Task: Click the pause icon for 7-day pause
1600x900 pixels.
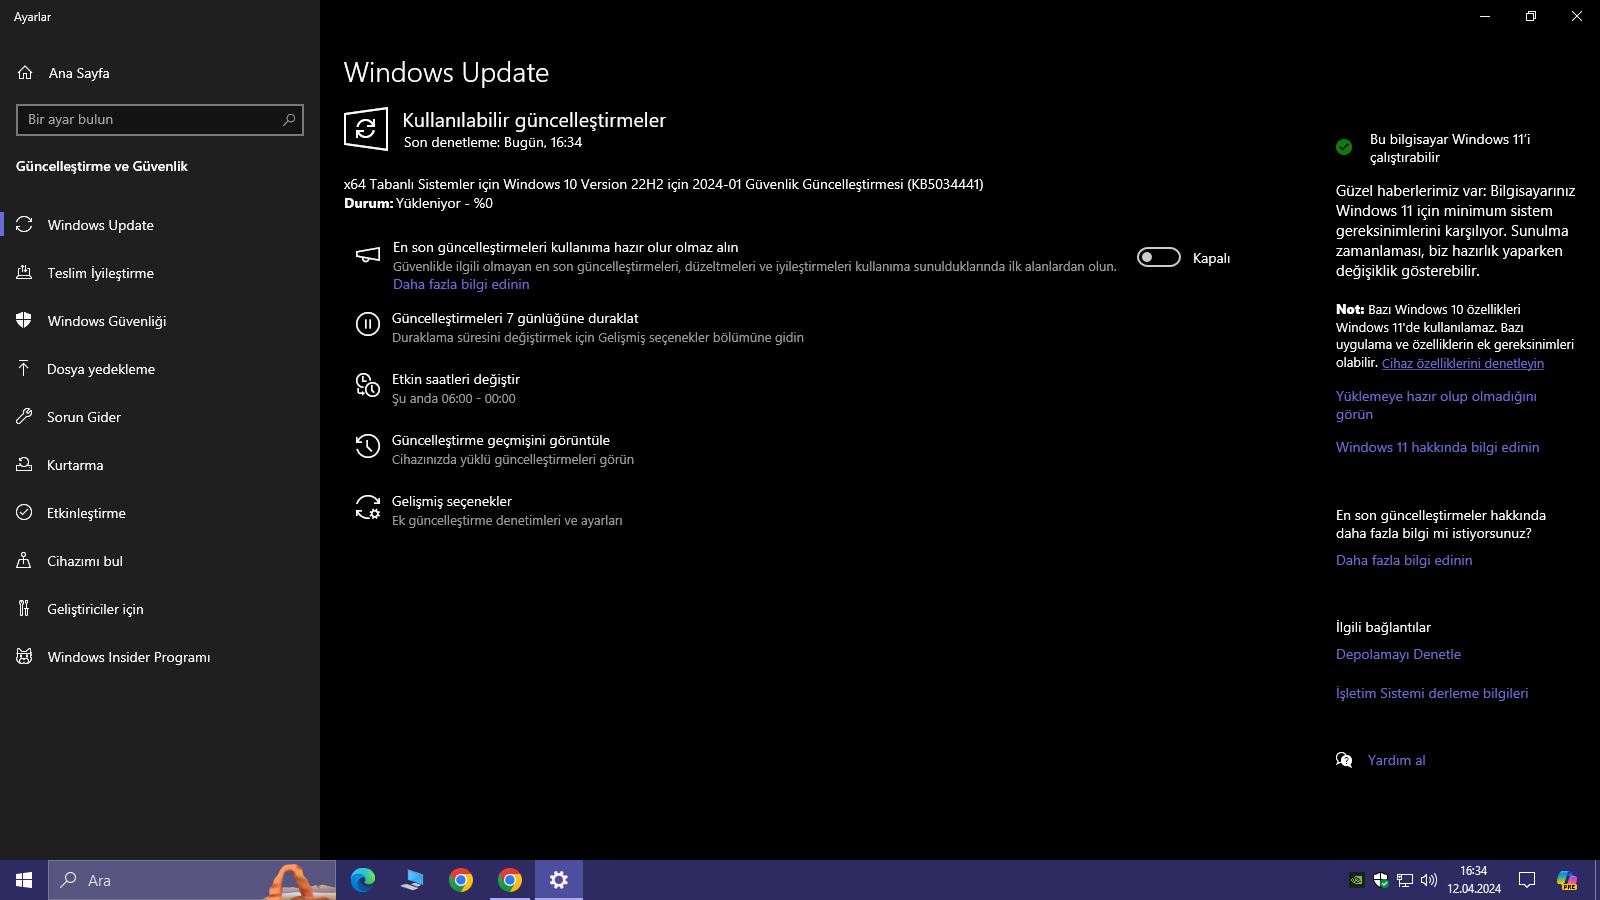Action: [368, 324]
